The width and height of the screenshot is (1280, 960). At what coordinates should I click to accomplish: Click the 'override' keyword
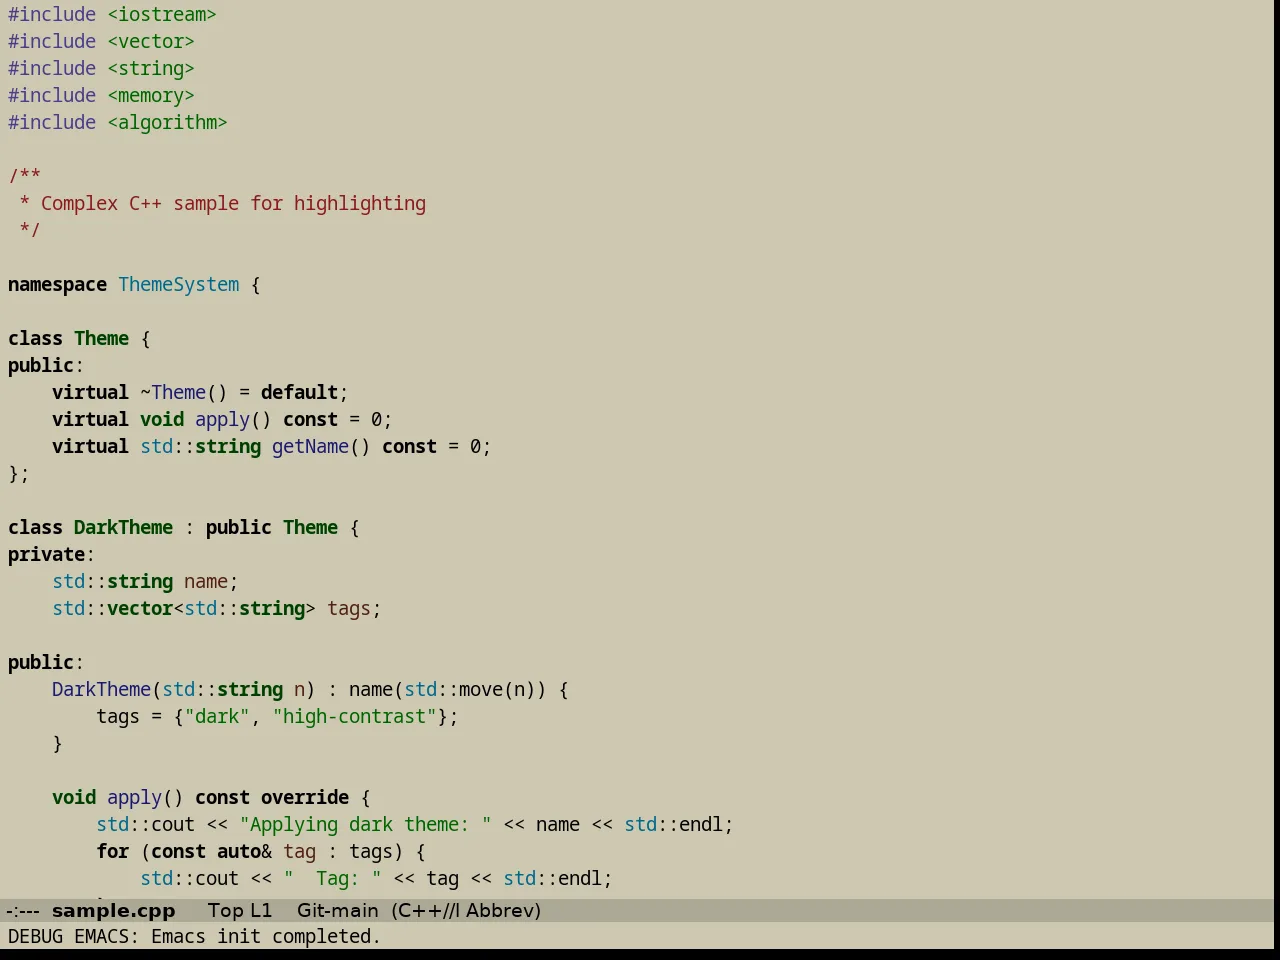coord(305,798)
